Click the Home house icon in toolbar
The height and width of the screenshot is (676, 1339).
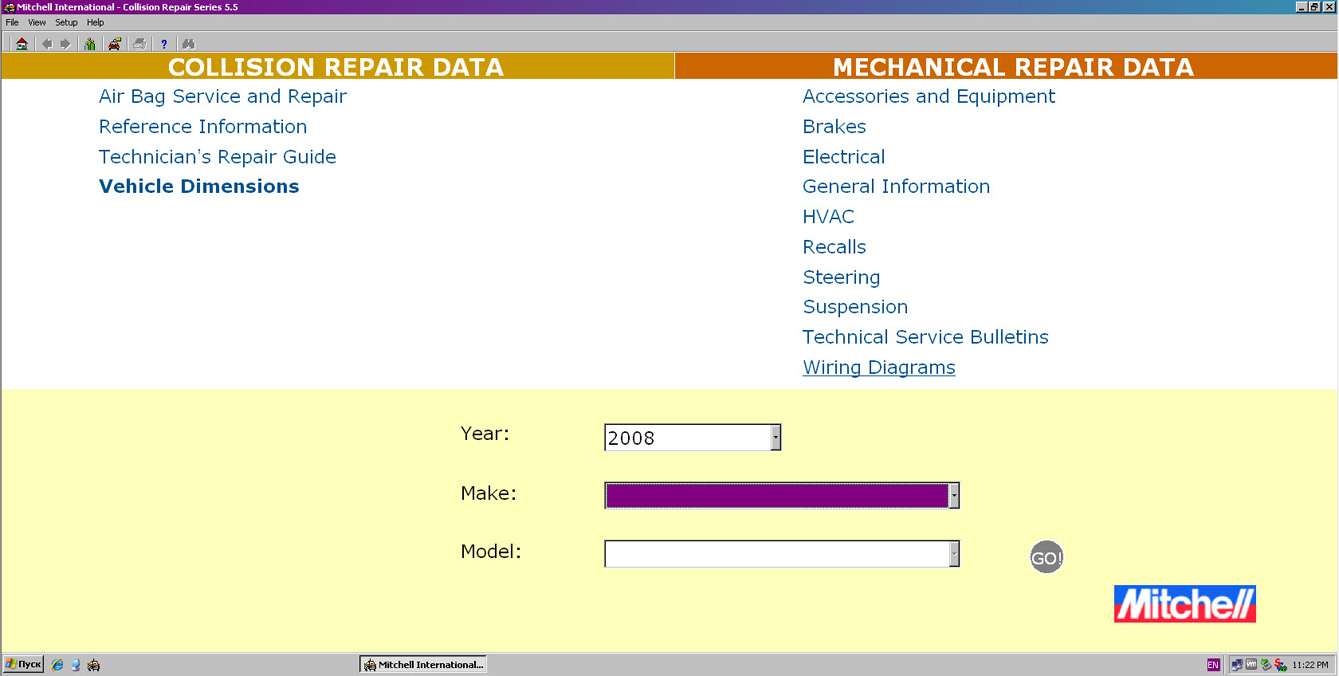coord(21,44)
